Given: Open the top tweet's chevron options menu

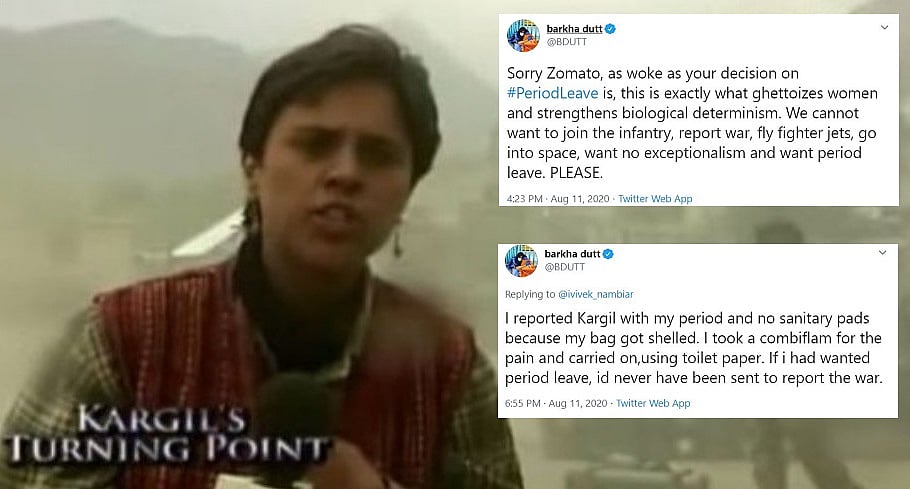Looking at the screenshot, I should pyautogui.click(x=884, y=27).
